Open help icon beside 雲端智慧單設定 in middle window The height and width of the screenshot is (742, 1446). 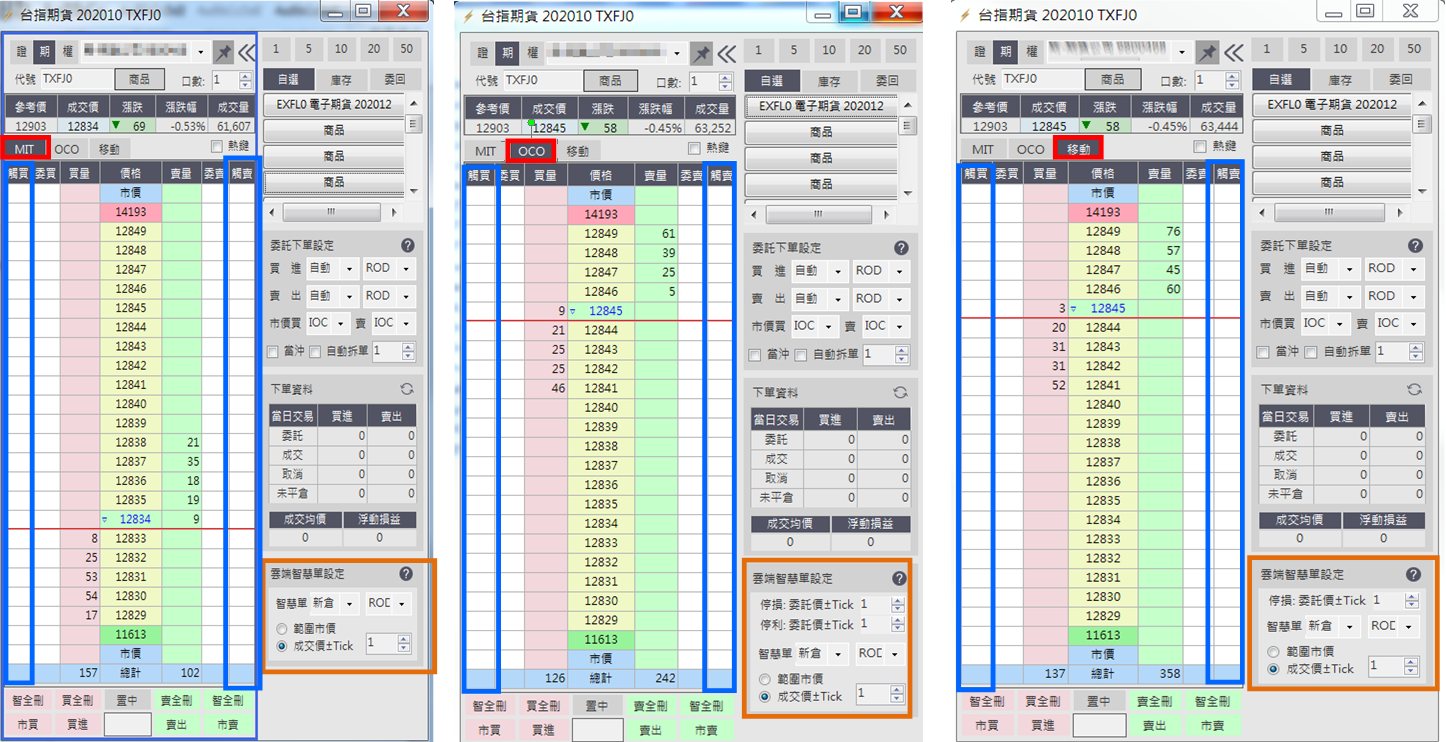click(898, 578)
